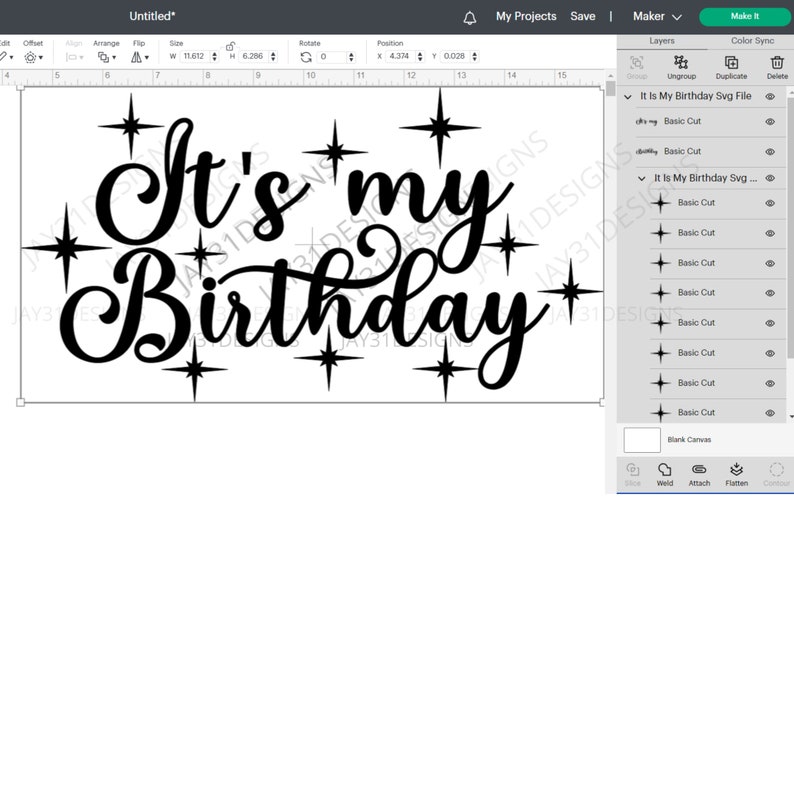794x794 pixels.
Task: Click the Layers panel scrollbar
Action: 790,228
